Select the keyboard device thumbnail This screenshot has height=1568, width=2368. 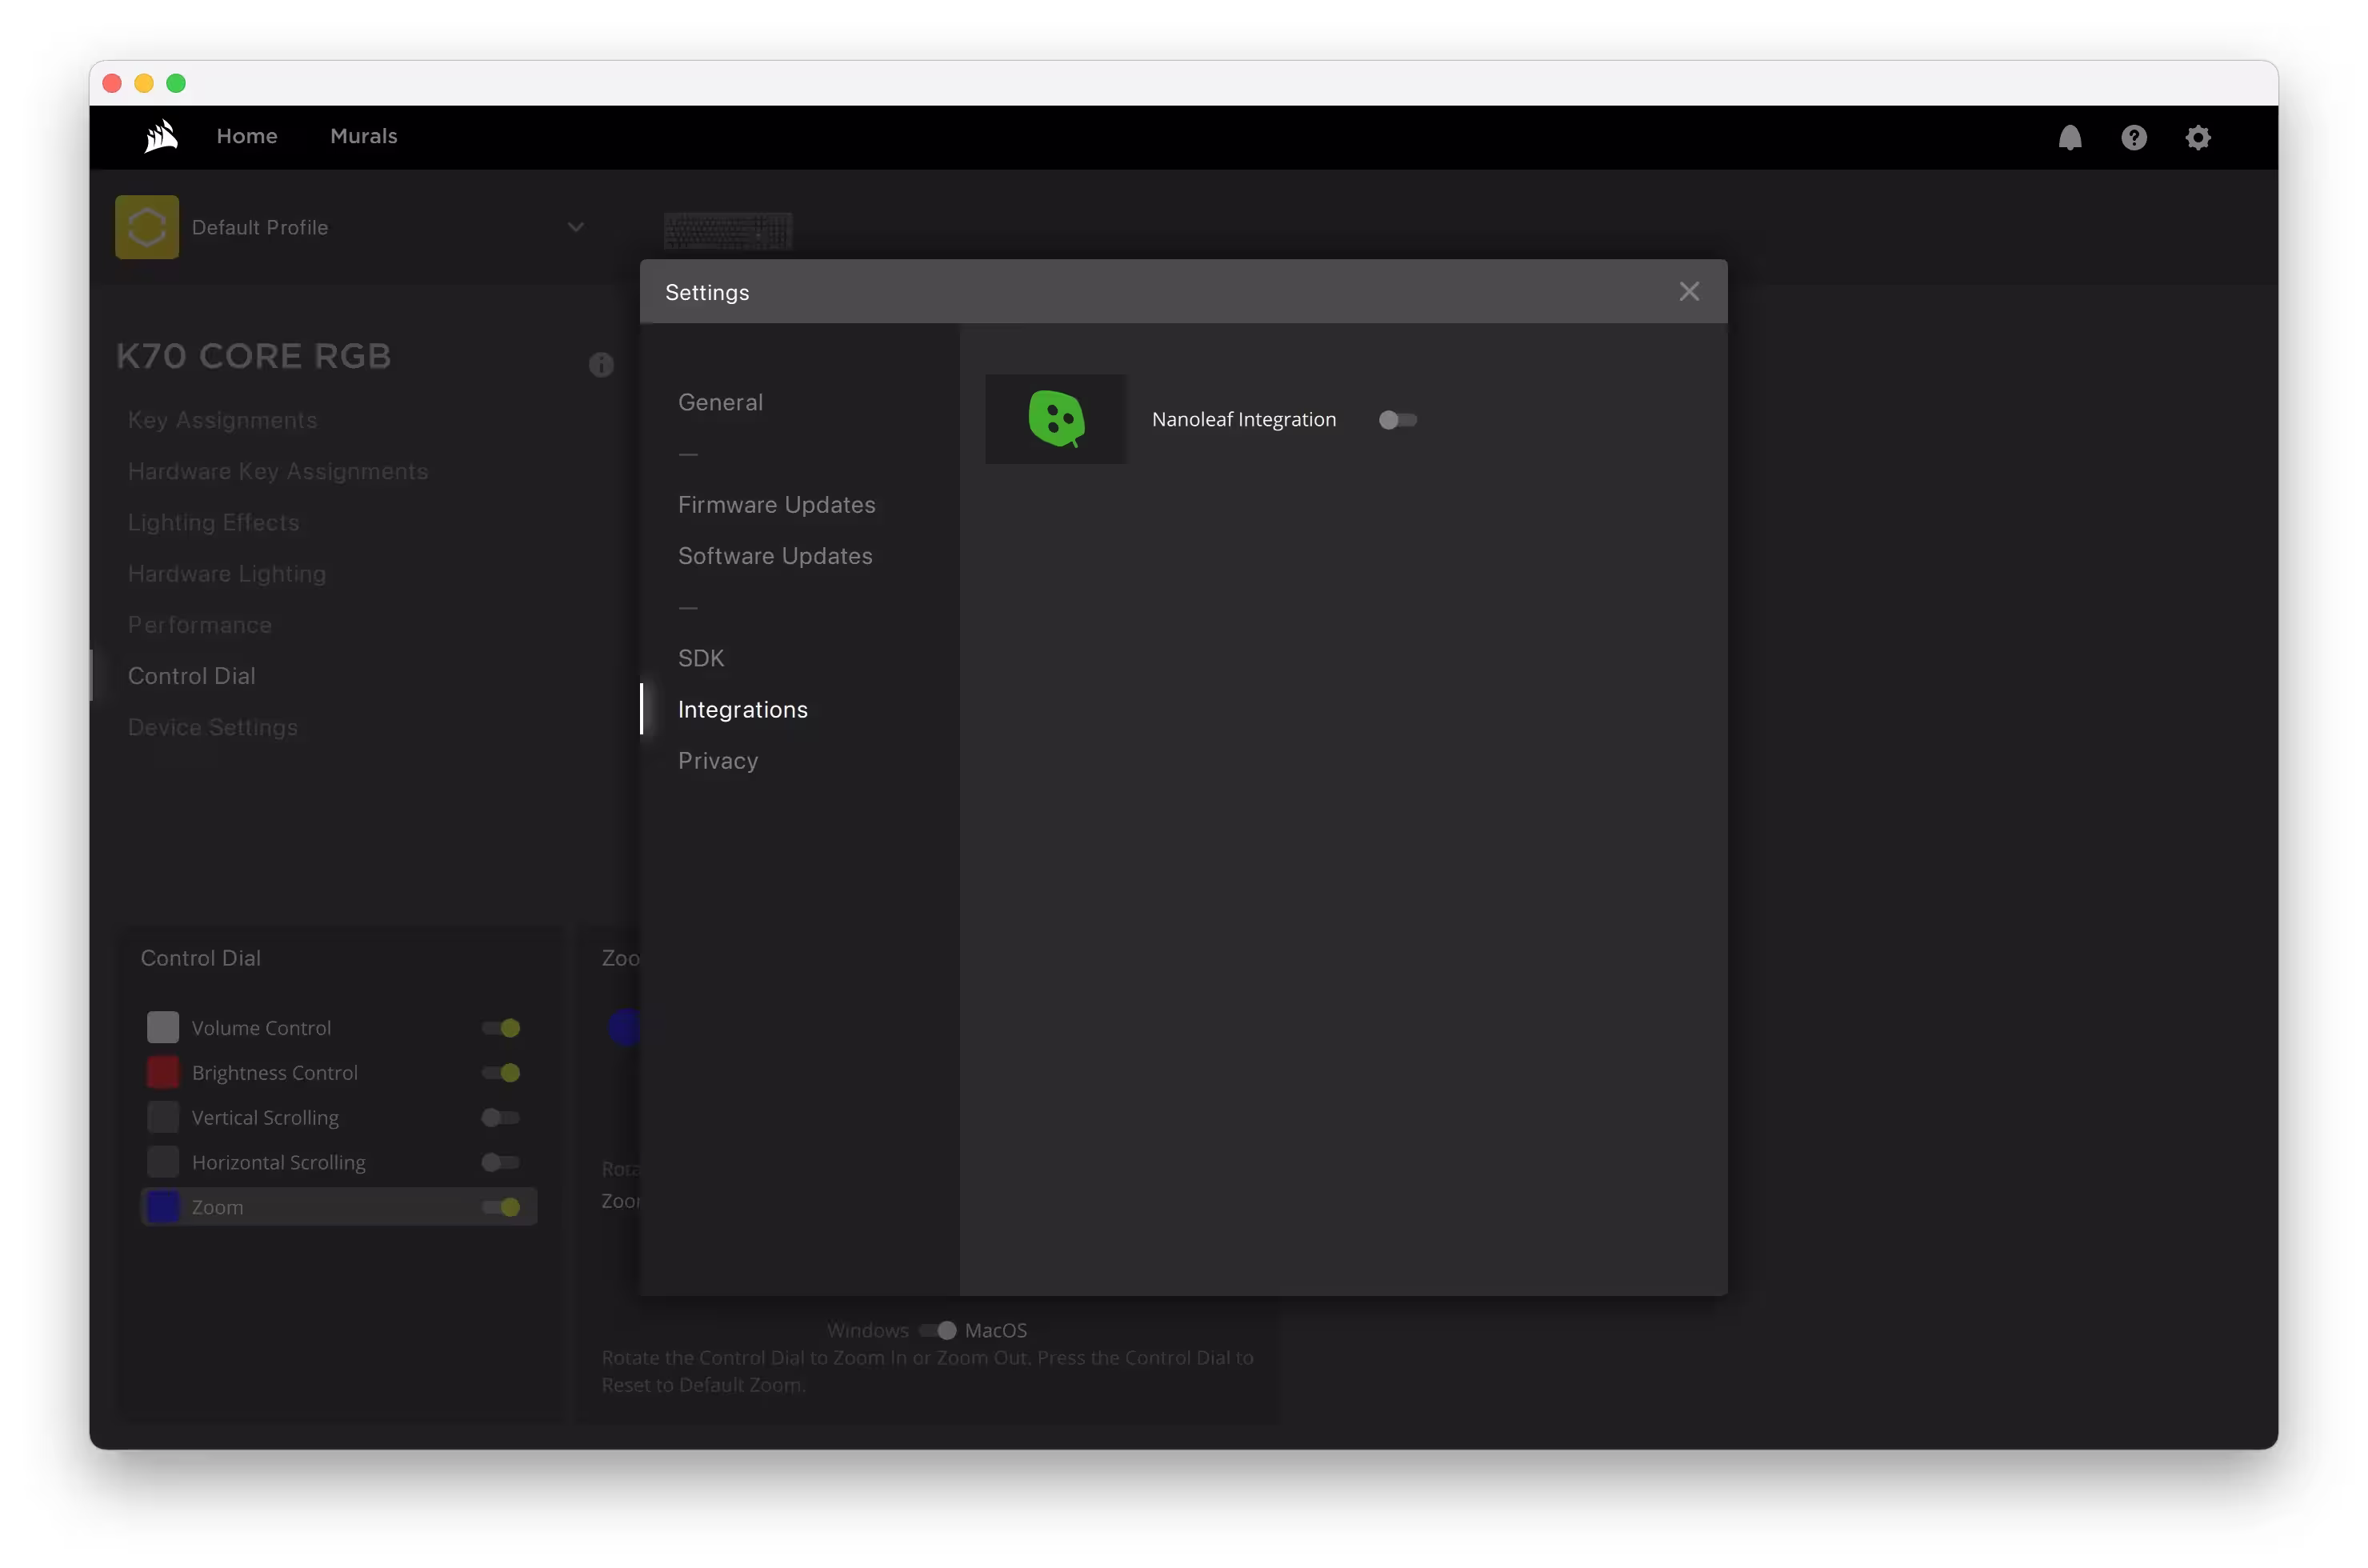click(728, 230)
